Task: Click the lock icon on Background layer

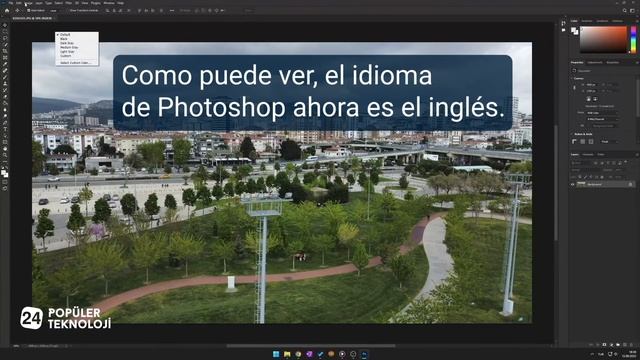Action: coord(630,184)
